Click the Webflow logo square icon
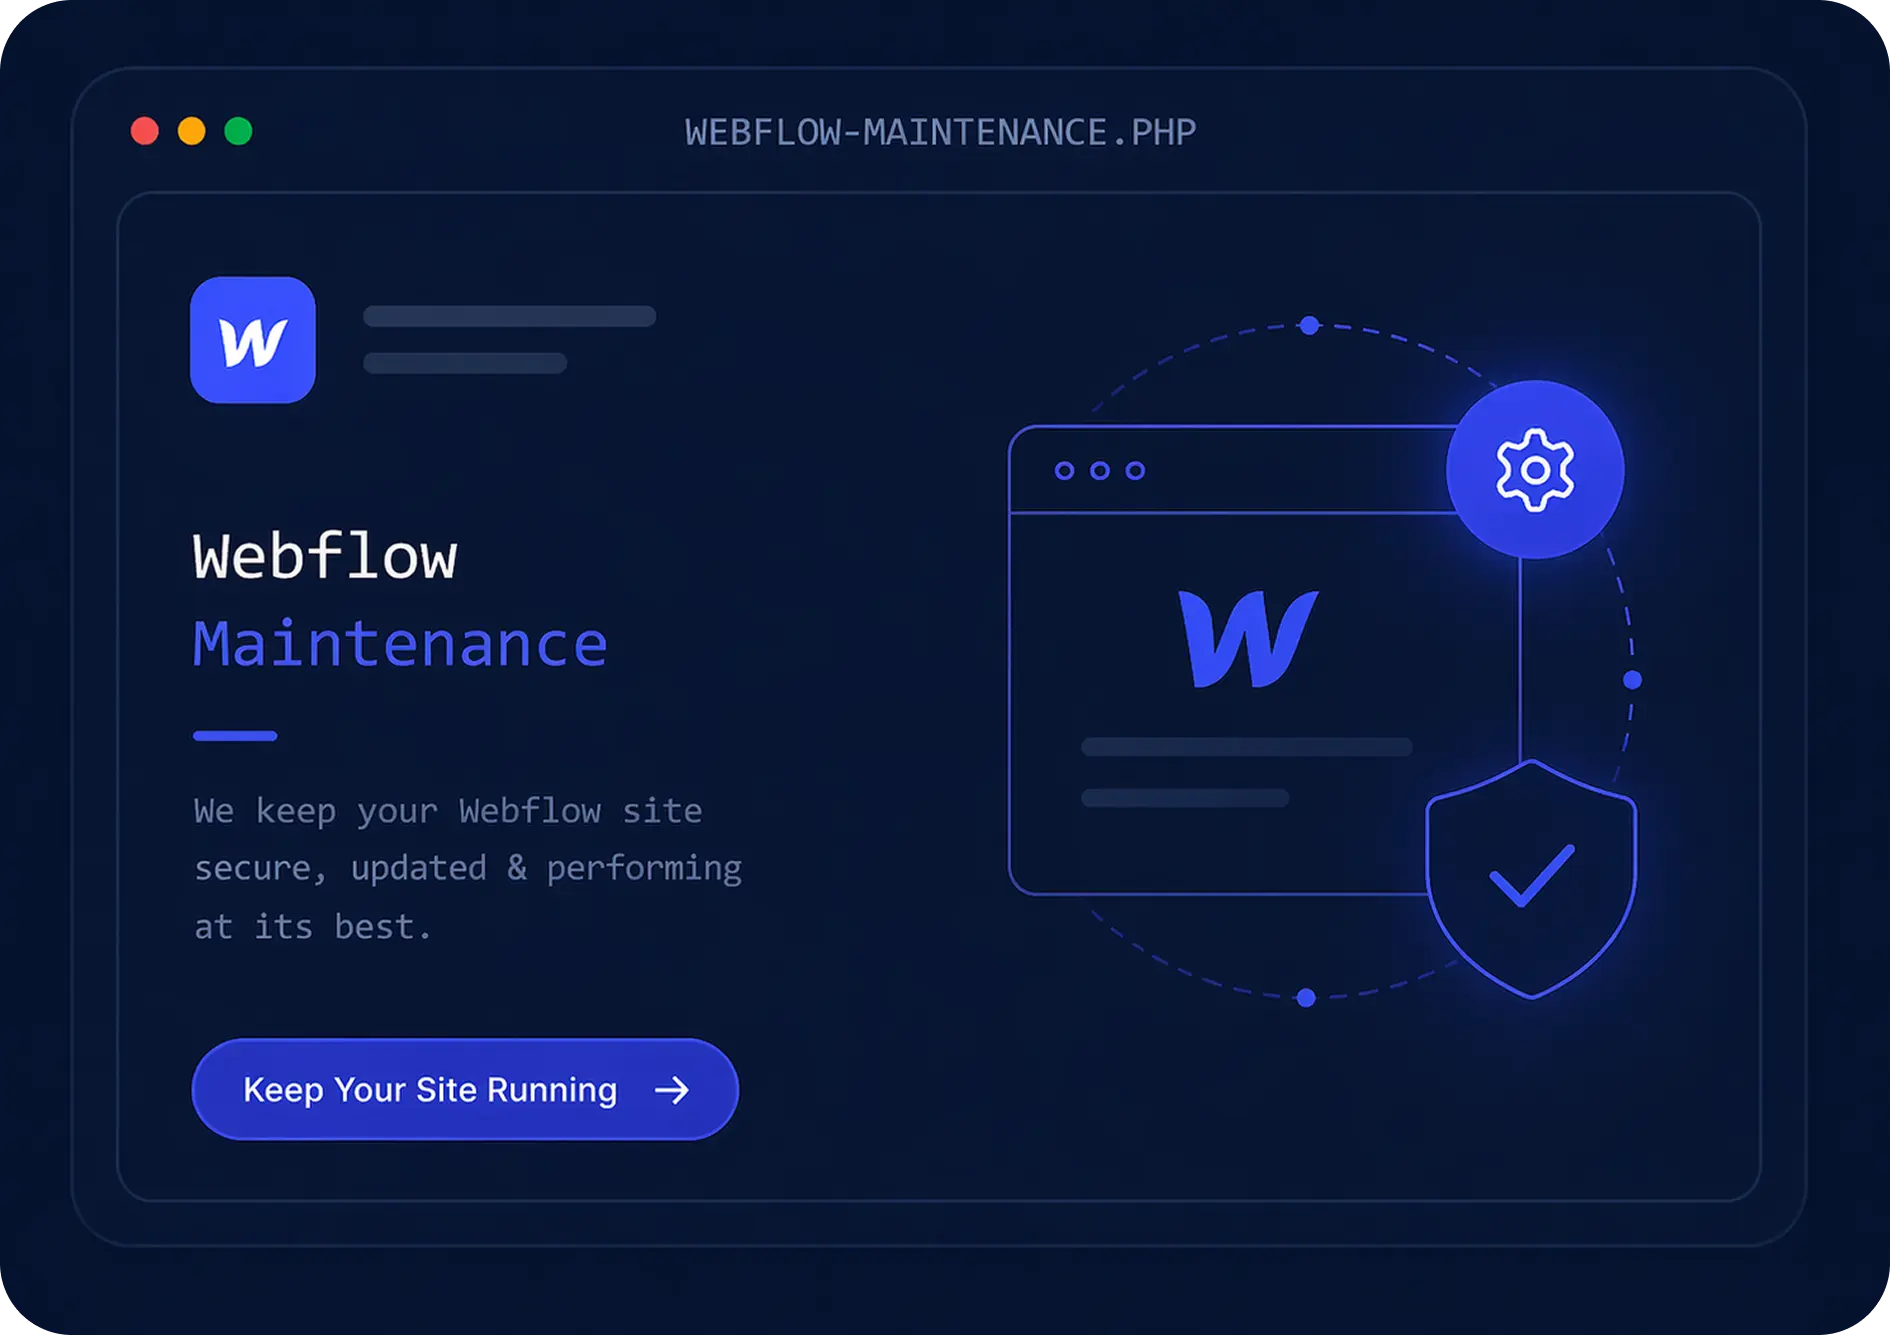The image size is (1890, 1335). click(253, 340)
